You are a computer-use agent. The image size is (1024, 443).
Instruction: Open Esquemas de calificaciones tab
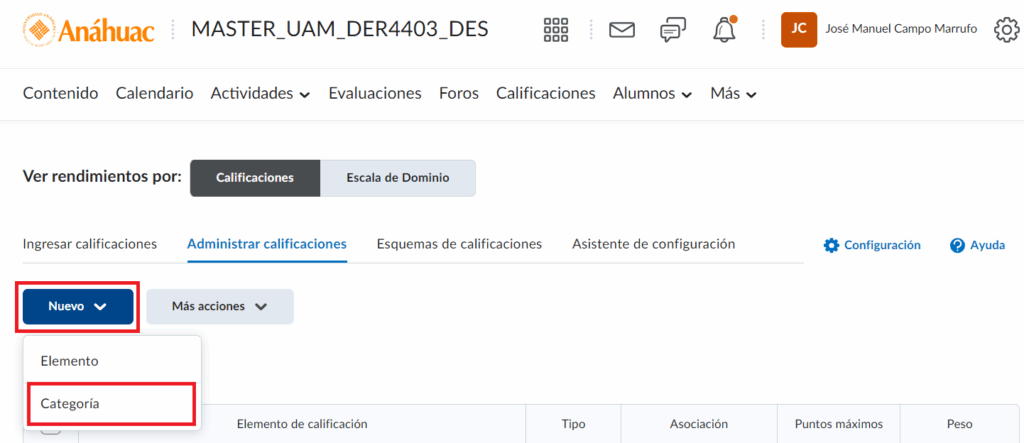459,244
